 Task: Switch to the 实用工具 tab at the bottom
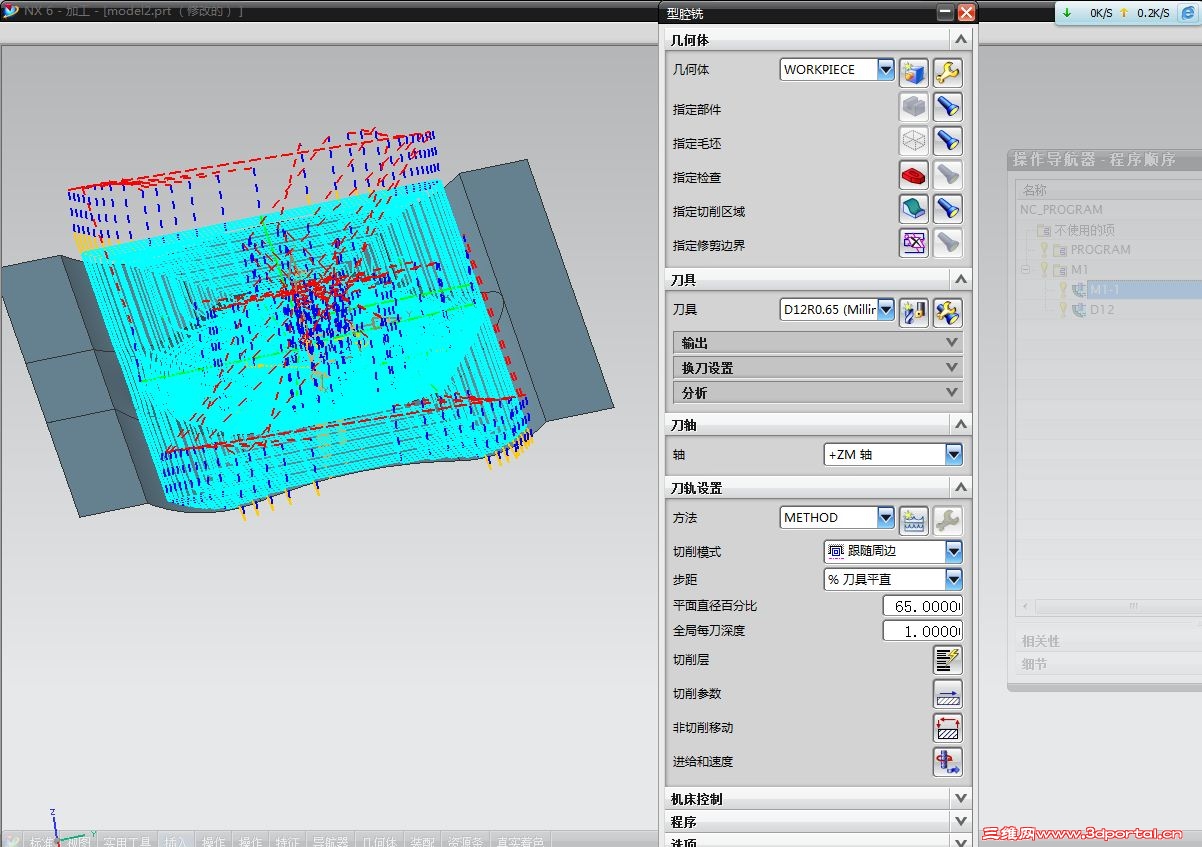[128, 841]
